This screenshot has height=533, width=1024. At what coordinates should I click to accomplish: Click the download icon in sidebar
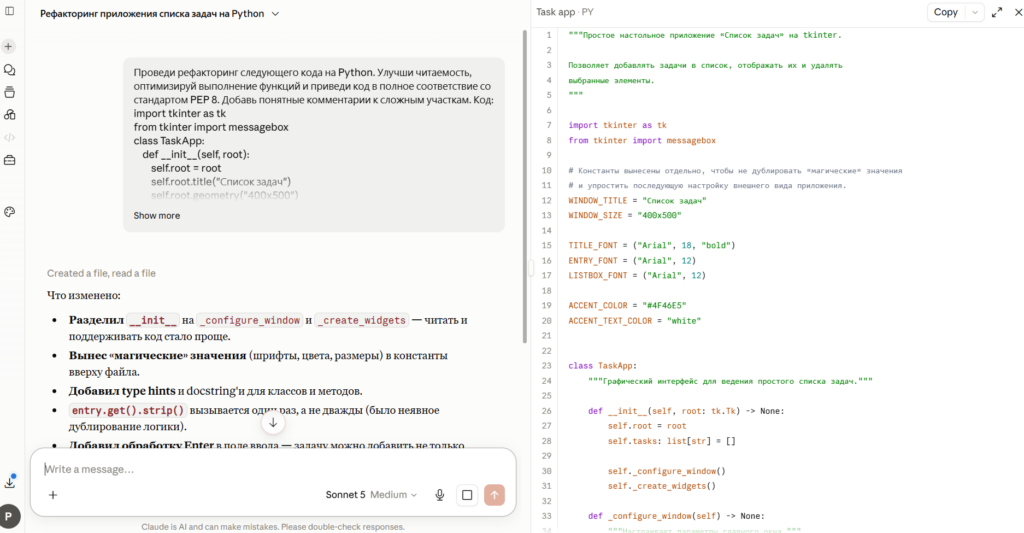point(9,482)
